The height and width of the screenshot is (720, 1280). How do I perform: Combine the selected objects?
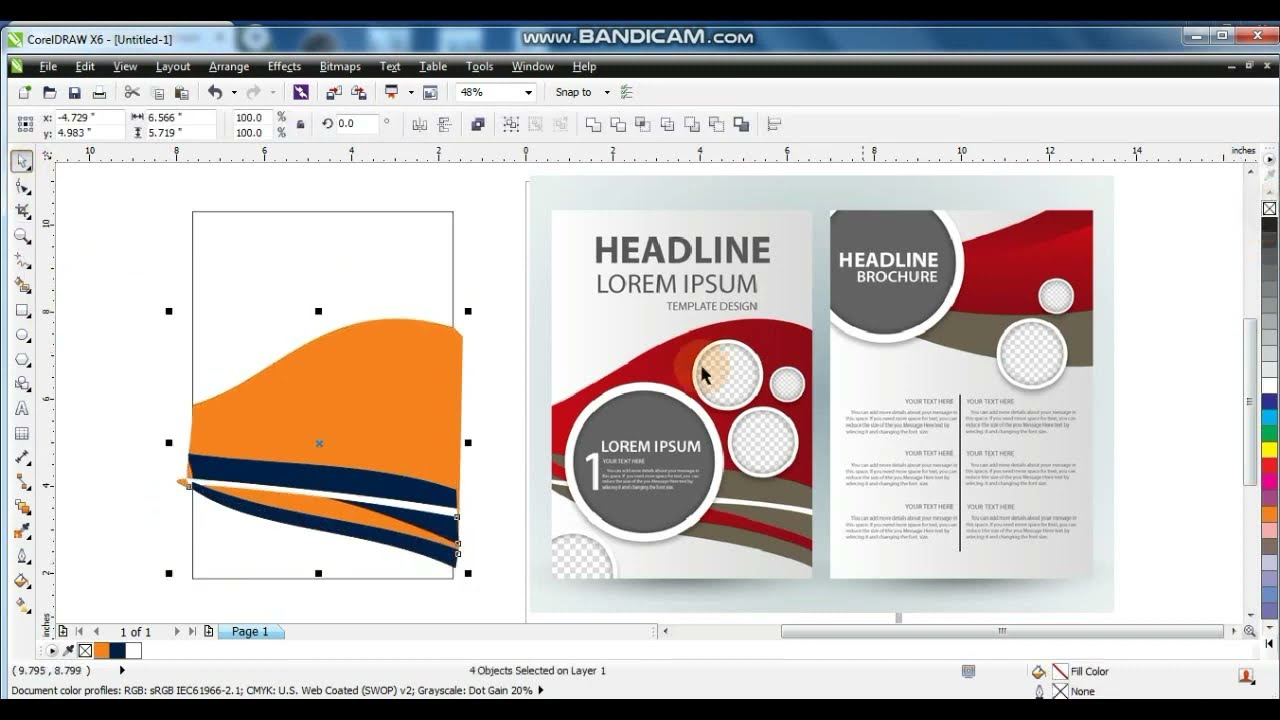click(478, 125)
